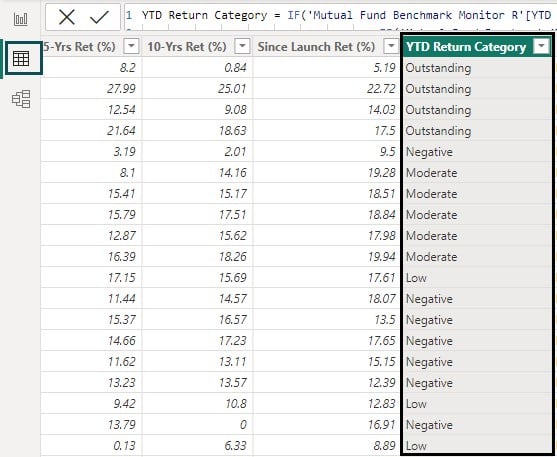The image size is (557, 457).
Task: Click cell with value 3.19
Action: [x=91, y=152]
